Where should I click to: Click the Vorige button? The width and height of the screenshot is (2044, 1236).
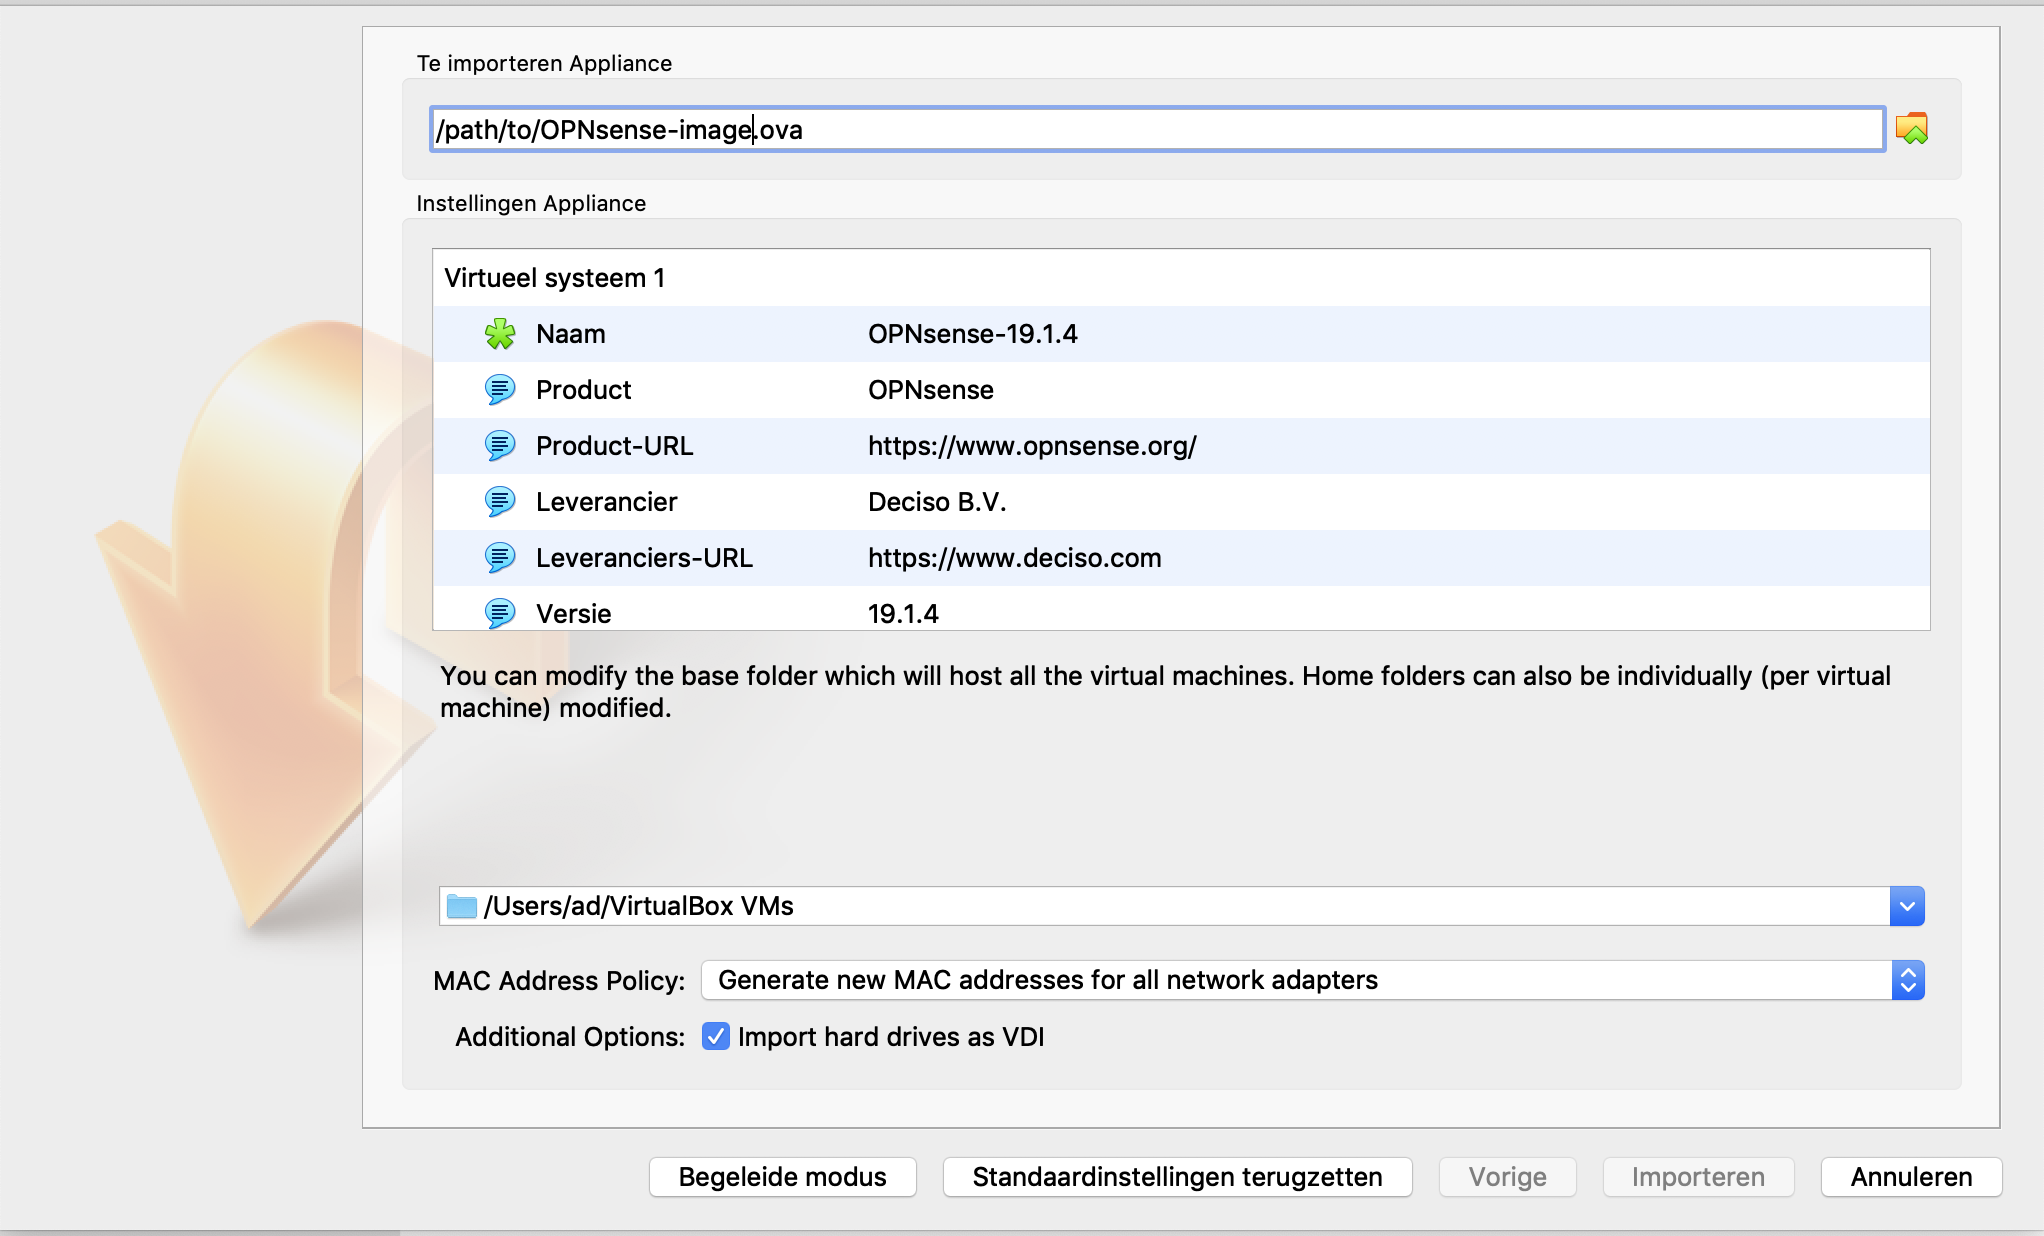pos(1507,1177)
